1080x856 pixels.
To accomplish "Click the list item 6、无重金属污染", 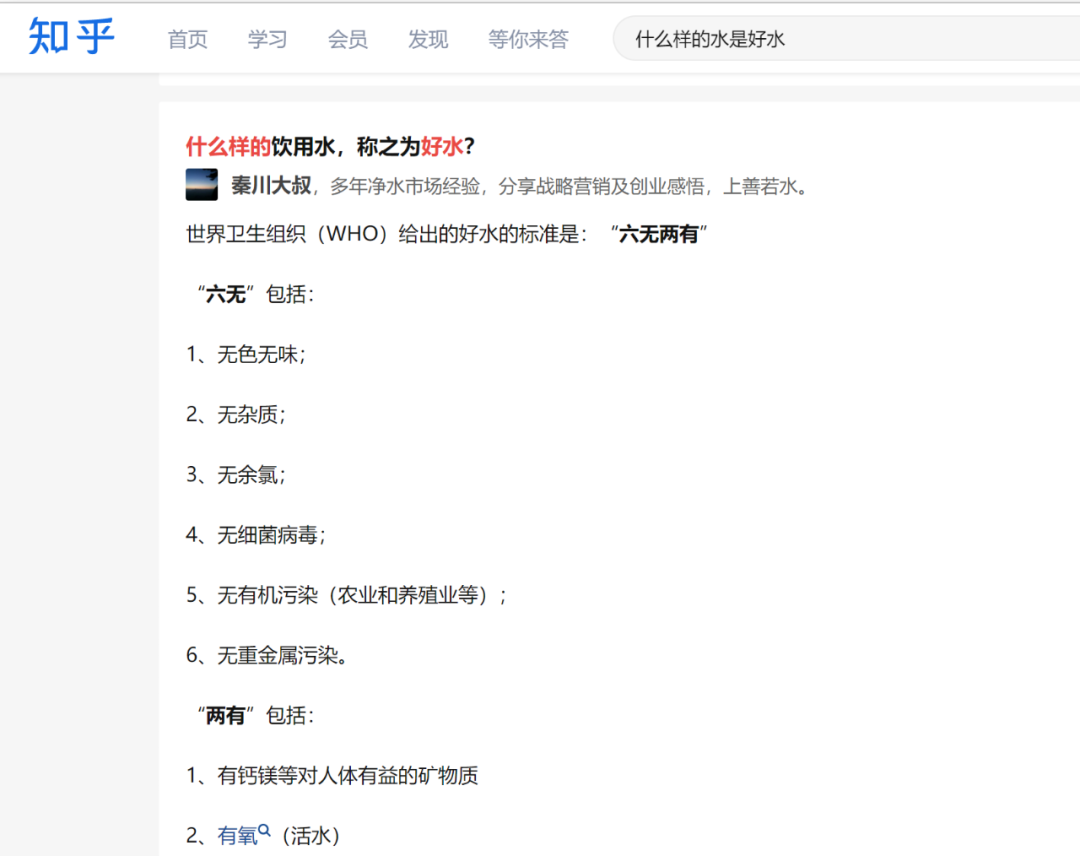I will pyautogui.click(x=267, y=655).
